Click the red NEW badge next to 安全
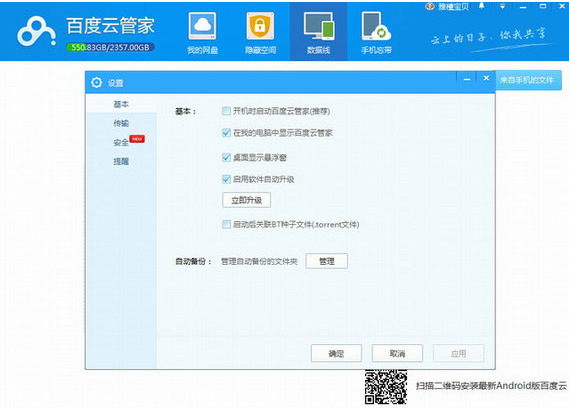 click(x=137, y=139)
